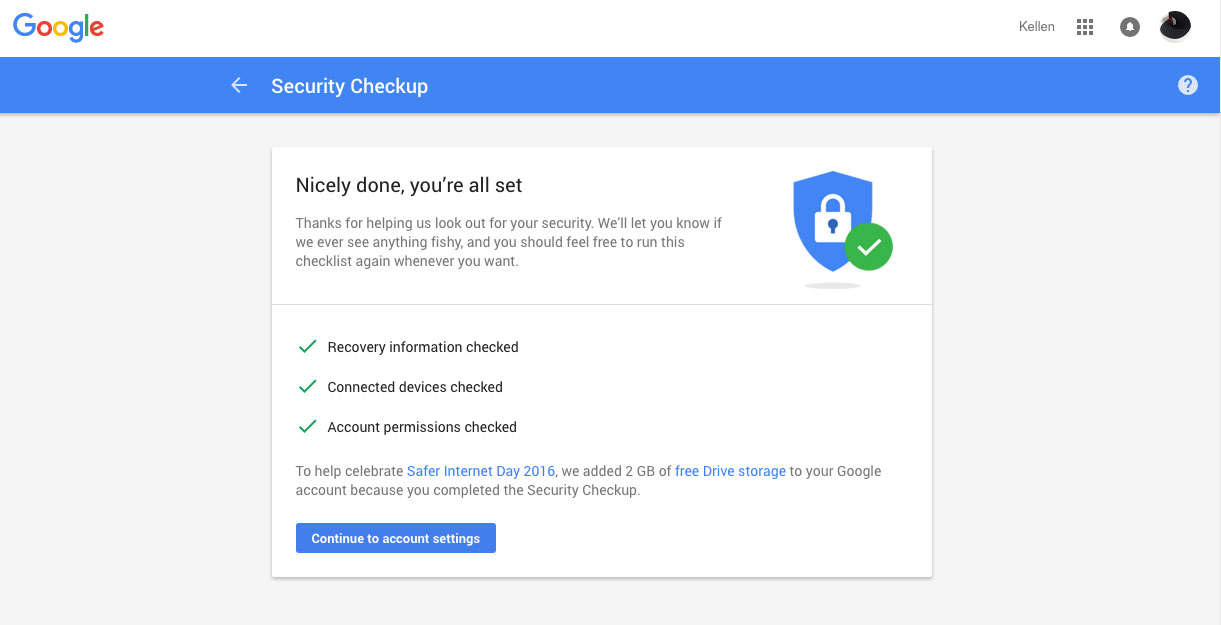Viewport: 1221px width, 625px height.
Task: Click checkmark beside Account permissions checked
Action: click(x=307, y=427)
